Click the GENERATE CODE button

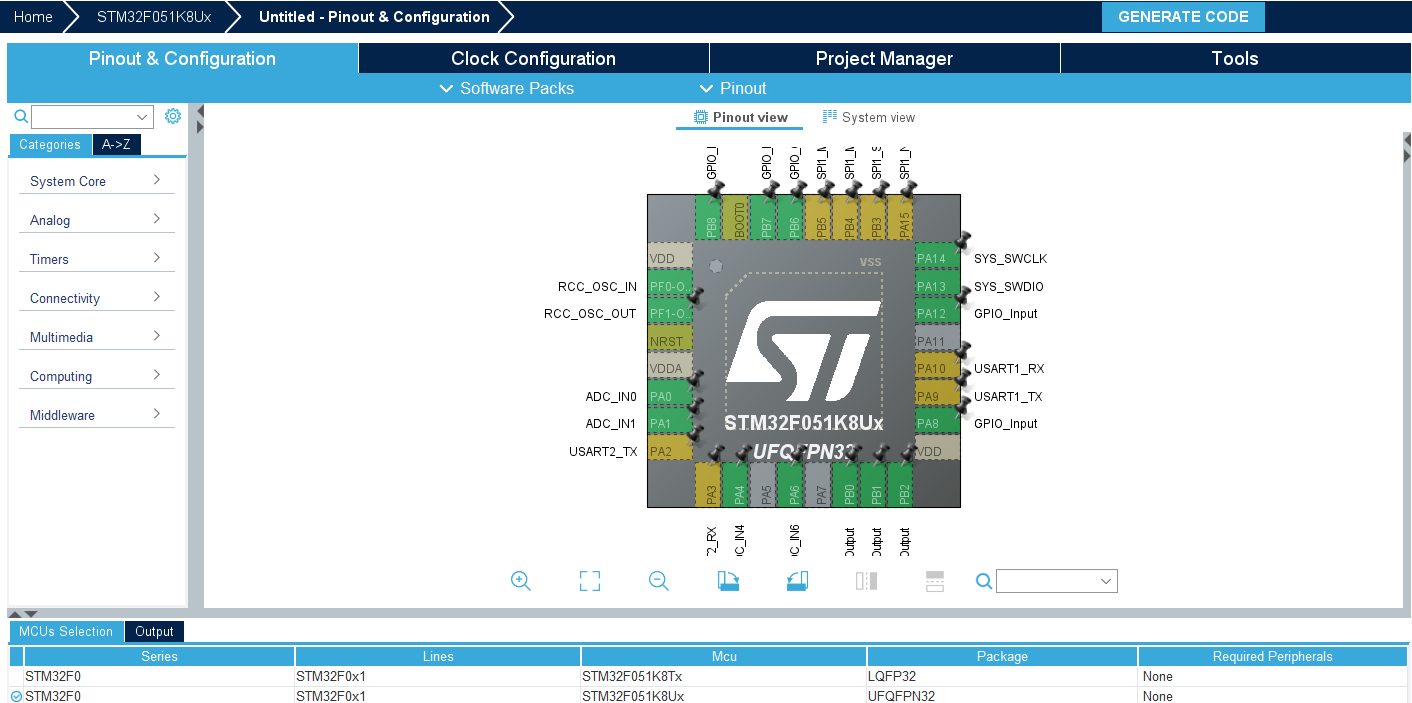tap(1183, 17)
